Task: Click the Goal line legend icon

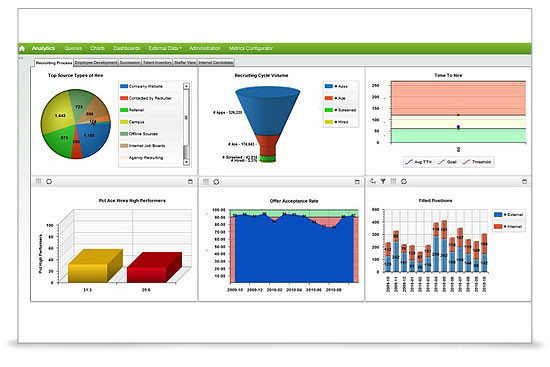Action: [441, 162]
